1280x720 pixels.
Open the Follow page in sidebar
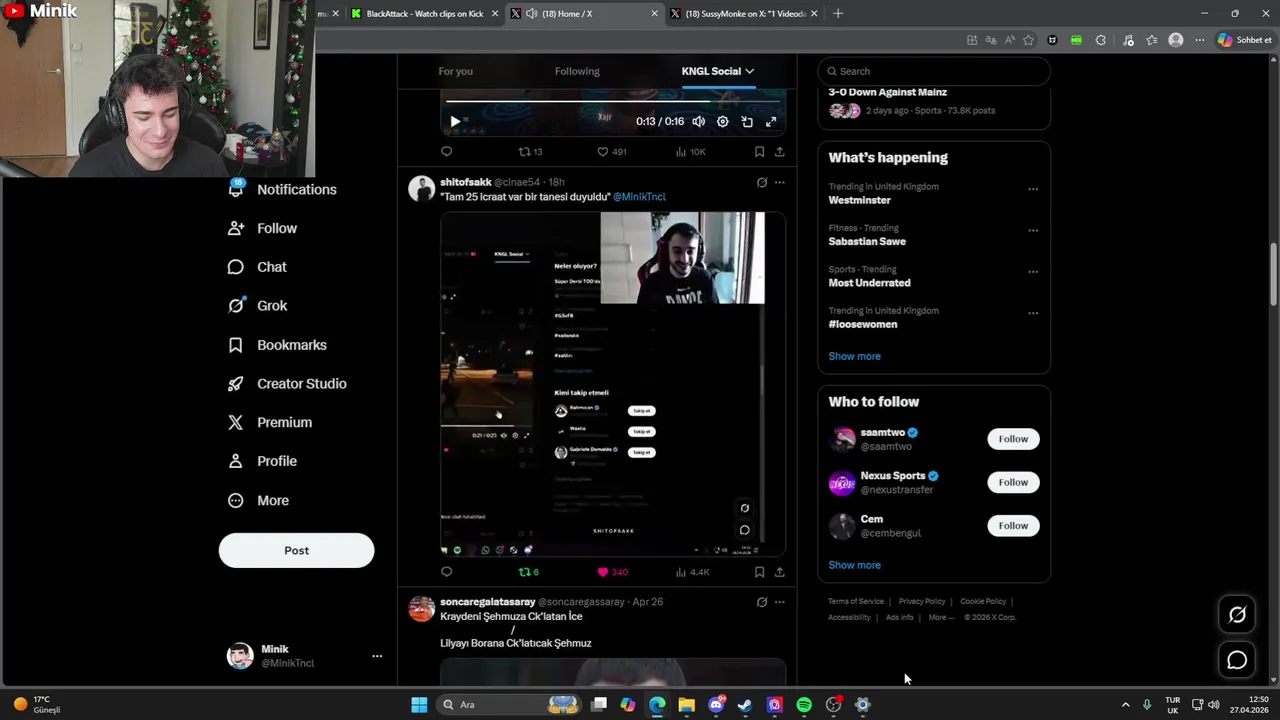click(x=263, y=228)
